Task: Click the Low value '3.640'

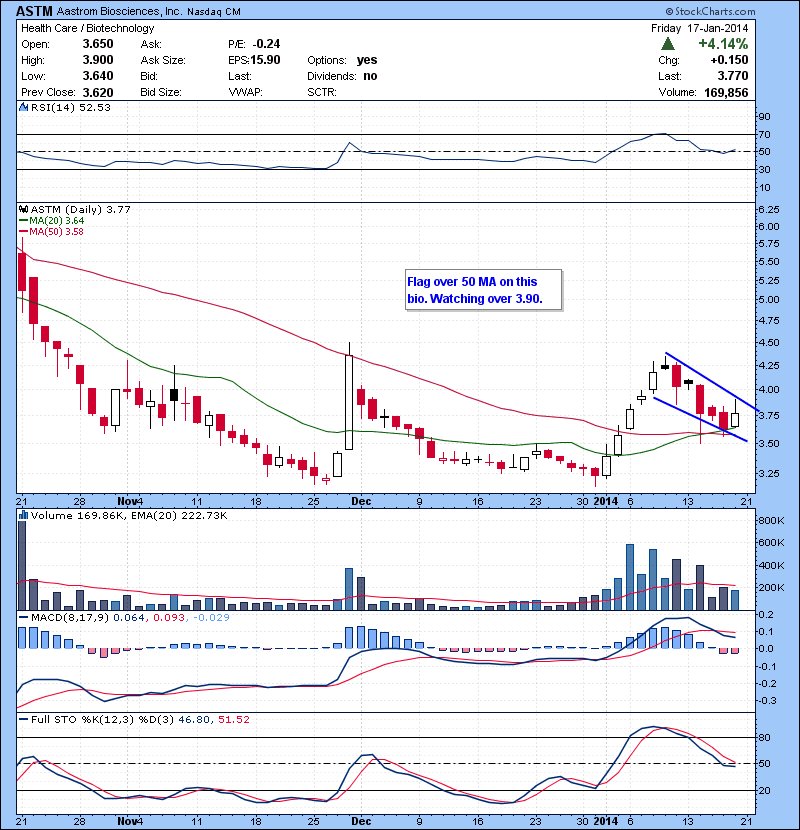Action: coord(98,76)
